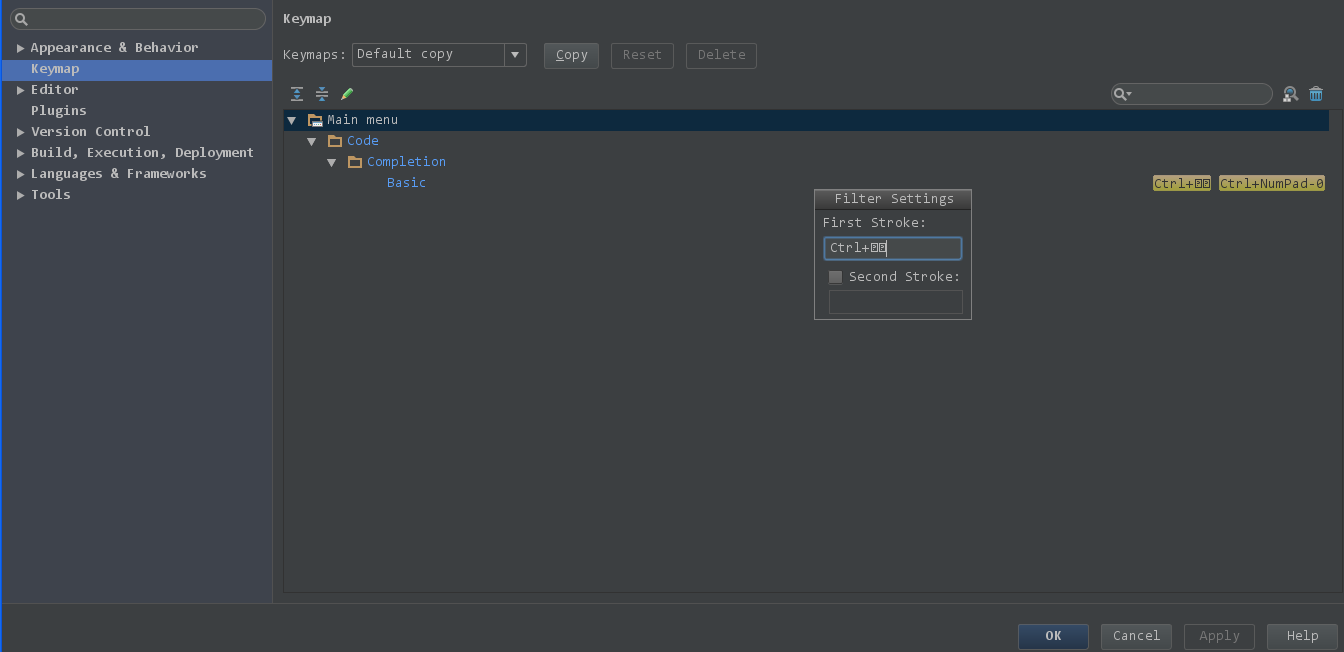
Task: Open the Keymaps dropdown arrow
Action: click(x=515, y=55)
